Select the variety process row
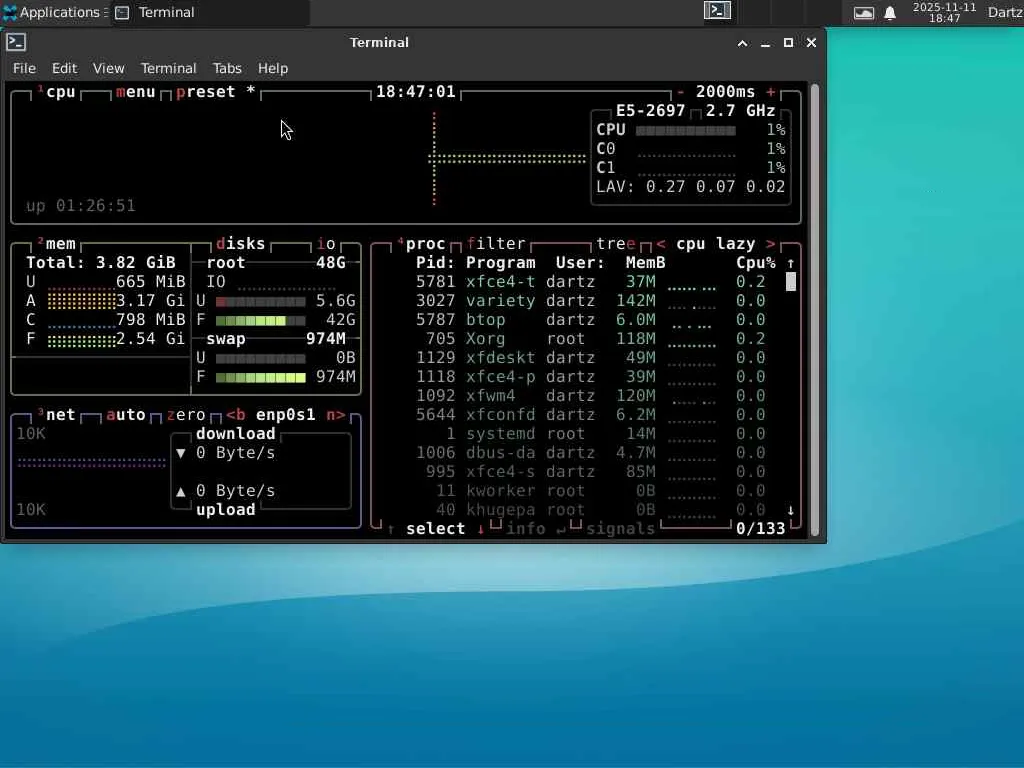1024x768 pixels. click(x=583, y=301)
